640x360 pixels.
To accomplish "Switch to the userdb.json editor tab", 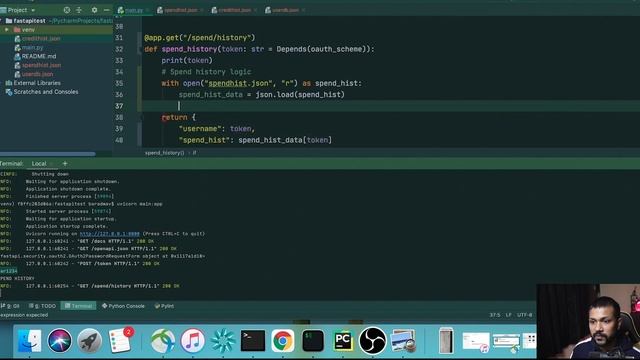I will point(285,10).
